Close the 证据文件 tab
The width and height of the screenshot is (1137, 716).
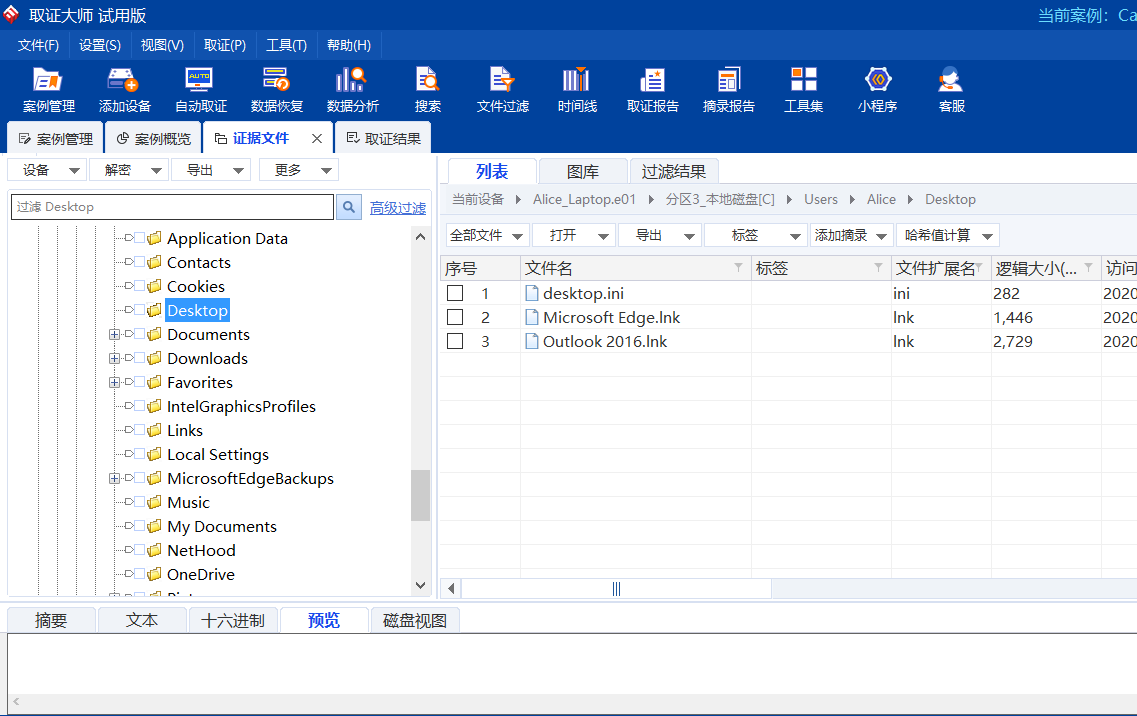coord(317,139)
